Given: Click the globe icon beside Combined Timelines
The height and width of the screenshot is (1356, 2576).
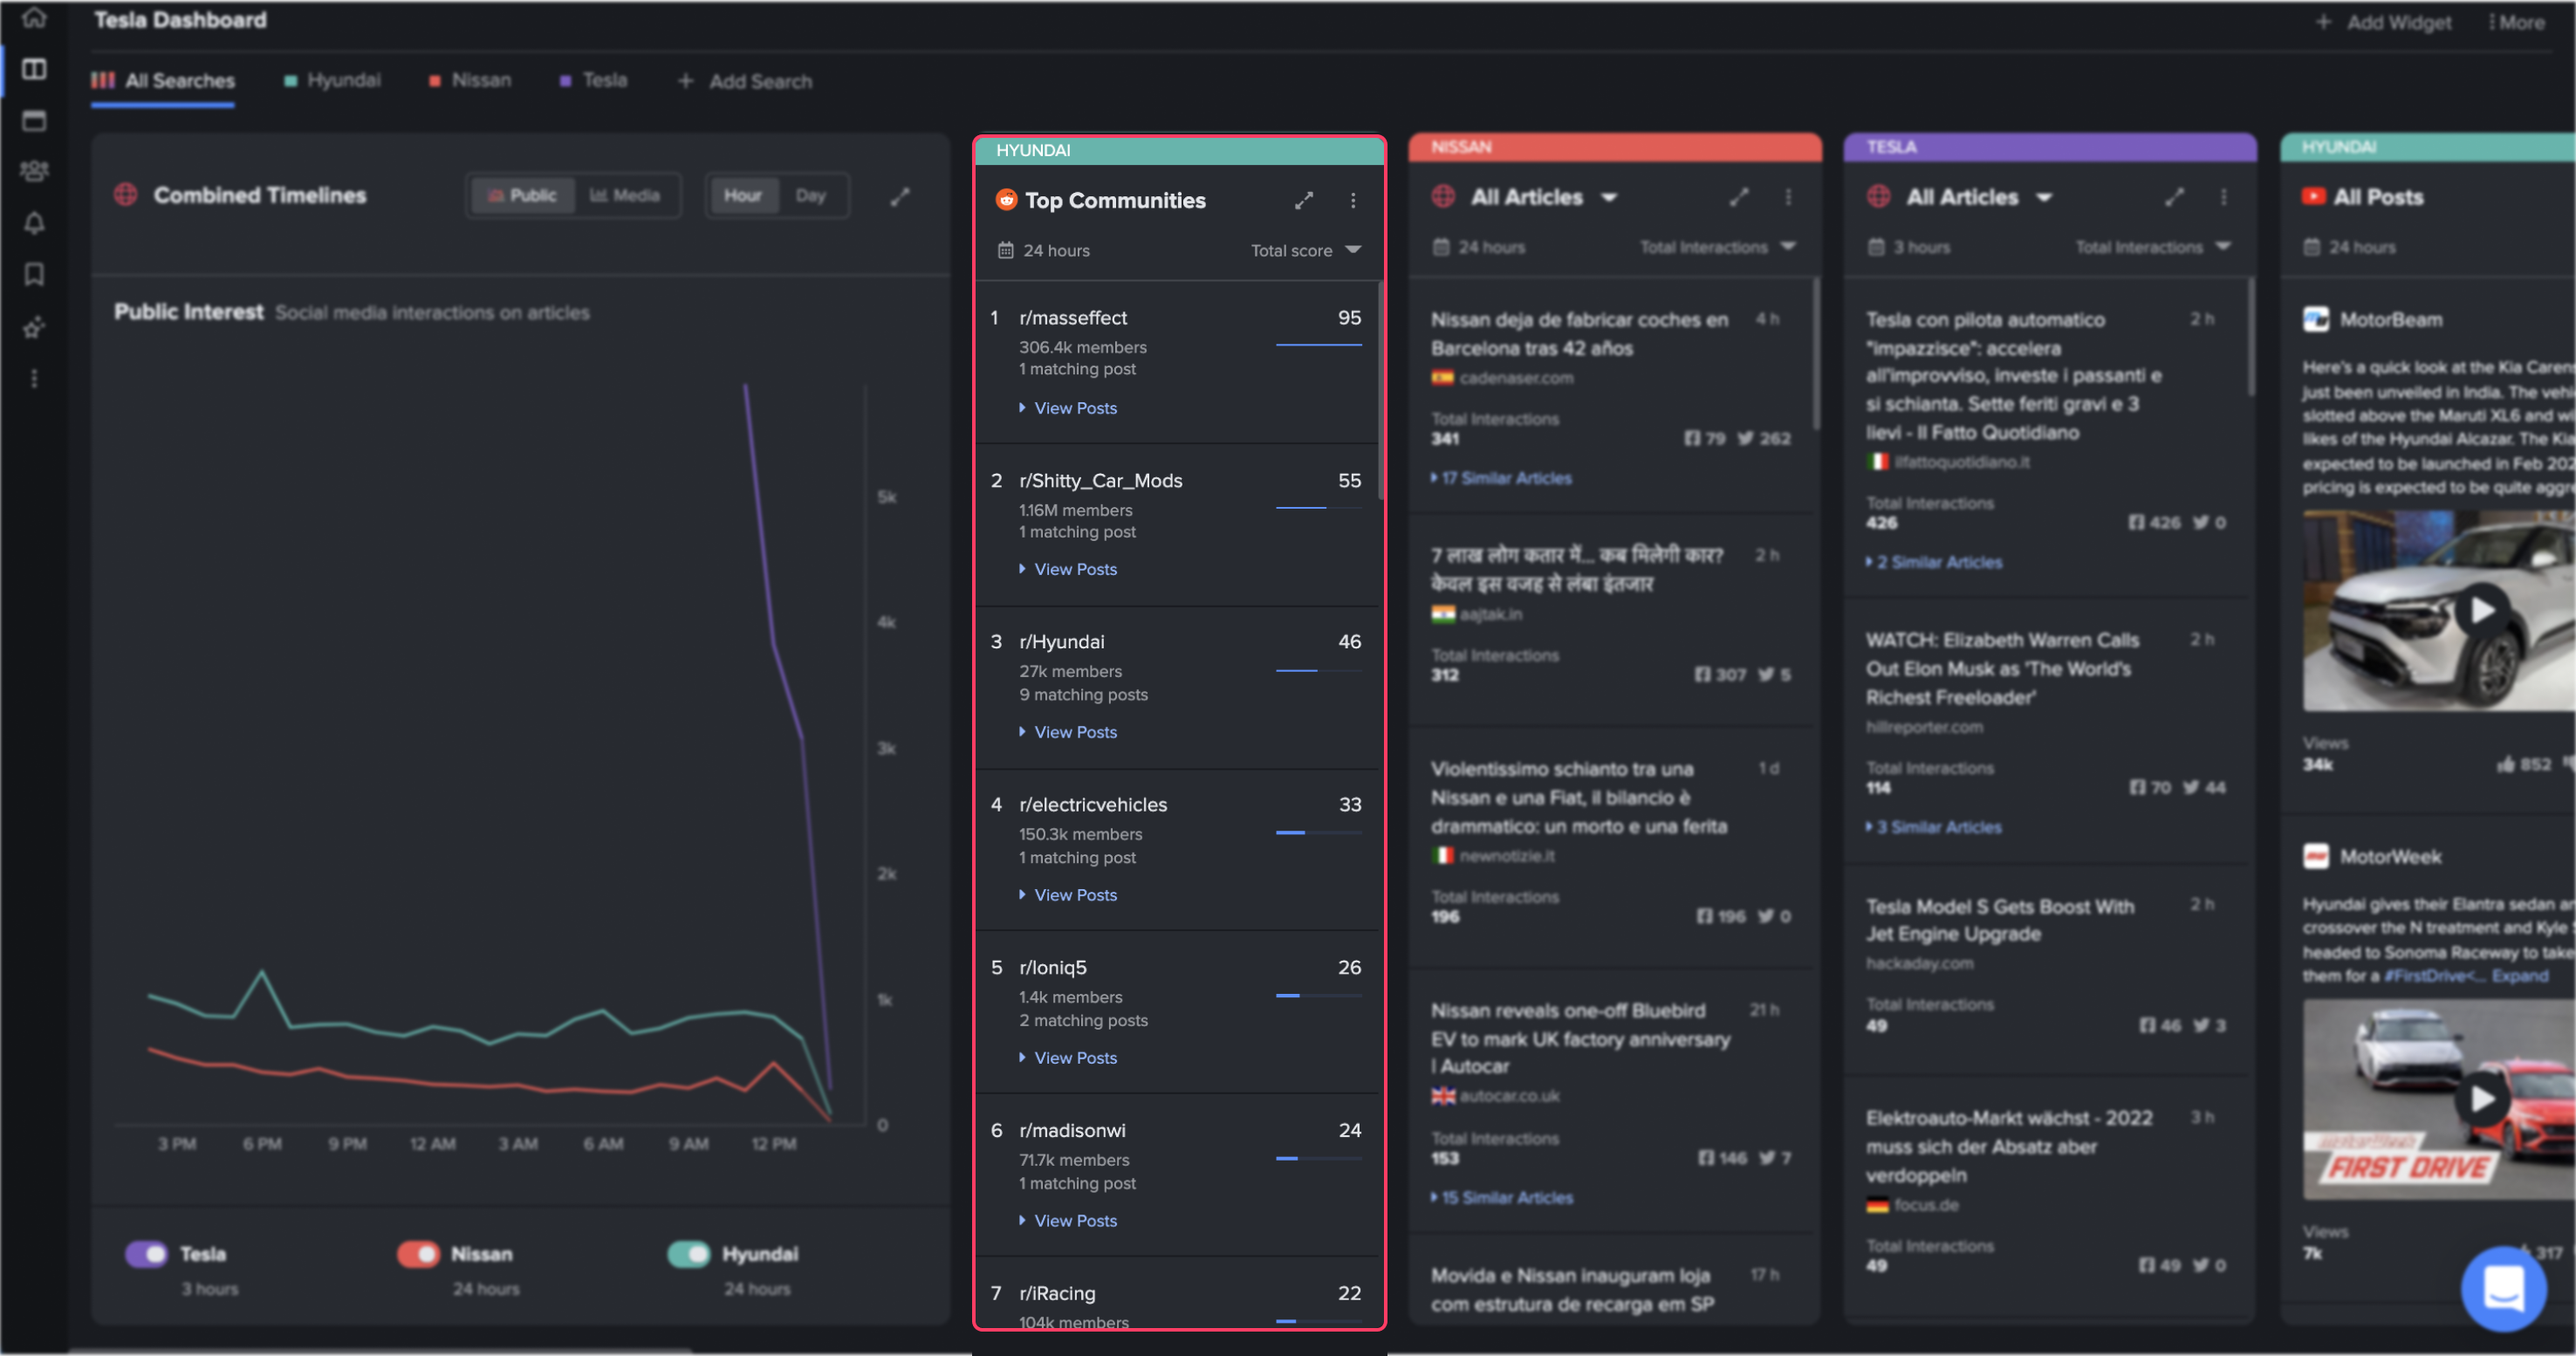Looking at the screenshot, I should pyautogui.click(x=125, y=195).
